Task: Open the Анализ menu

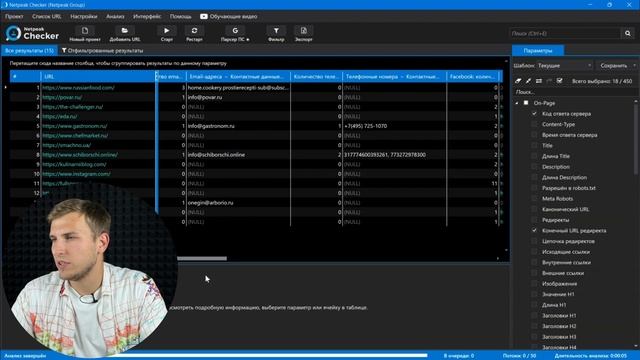Action: pyautogui.click(x=115, y=16)
